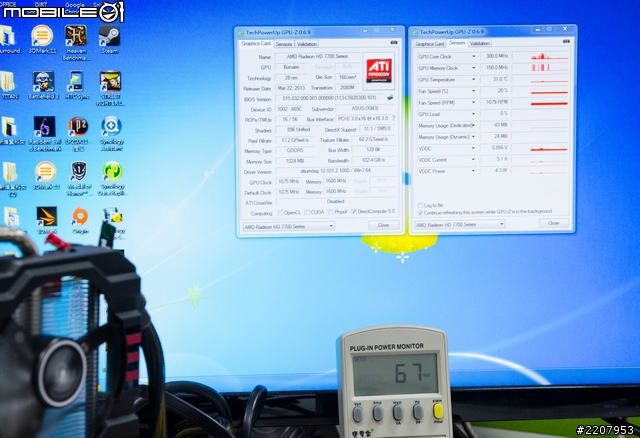Click the Name field showing AMD Radeon HD 7700 Series
Screen dimensions: 640x438
tap(317, 56)
